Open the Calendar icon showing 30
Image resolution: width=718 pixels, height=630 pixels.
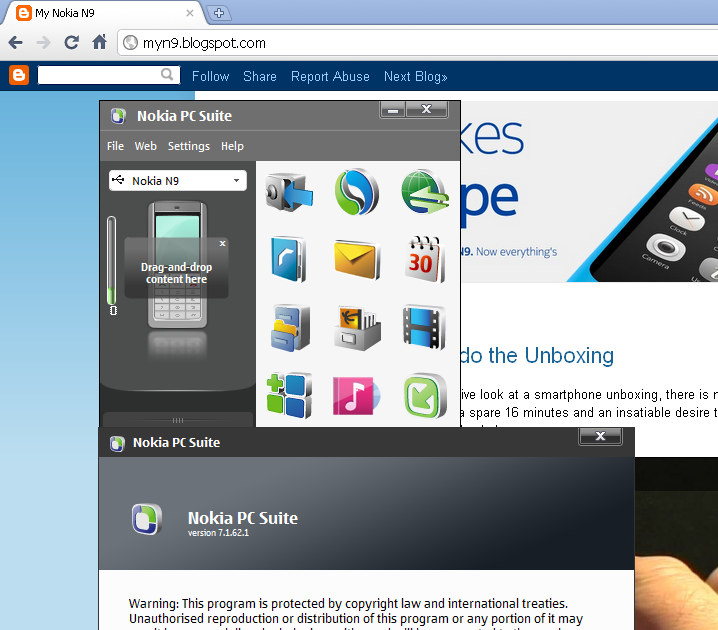424,259
